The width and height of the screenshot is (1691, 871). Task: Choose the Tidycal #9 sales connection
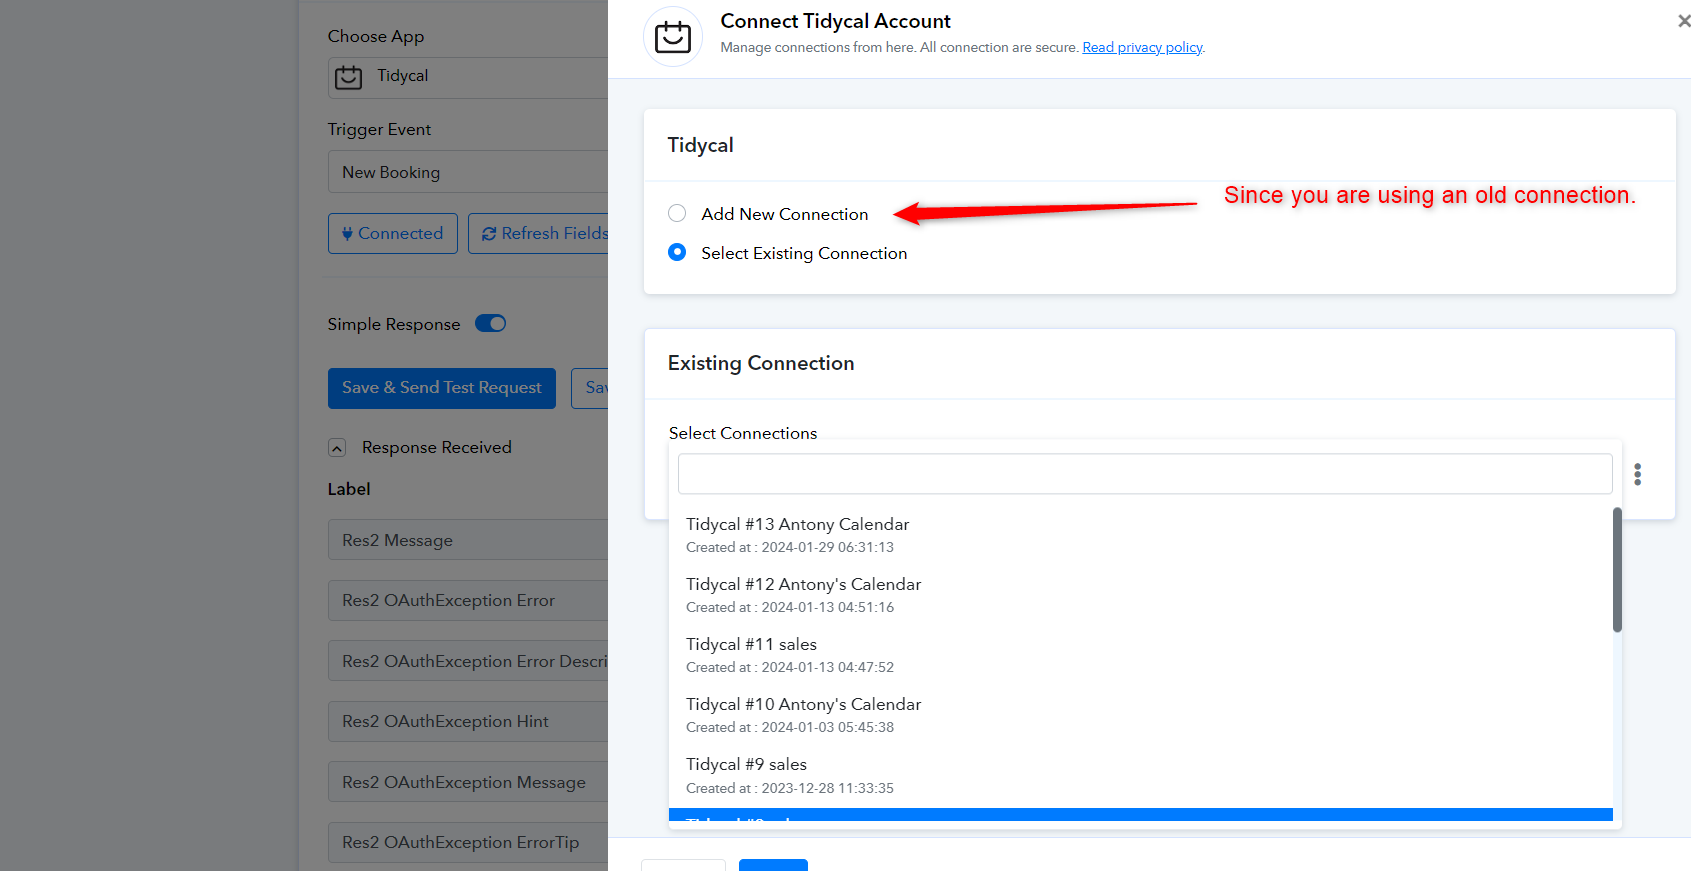pyautogui.click(x=1140, y=776)
